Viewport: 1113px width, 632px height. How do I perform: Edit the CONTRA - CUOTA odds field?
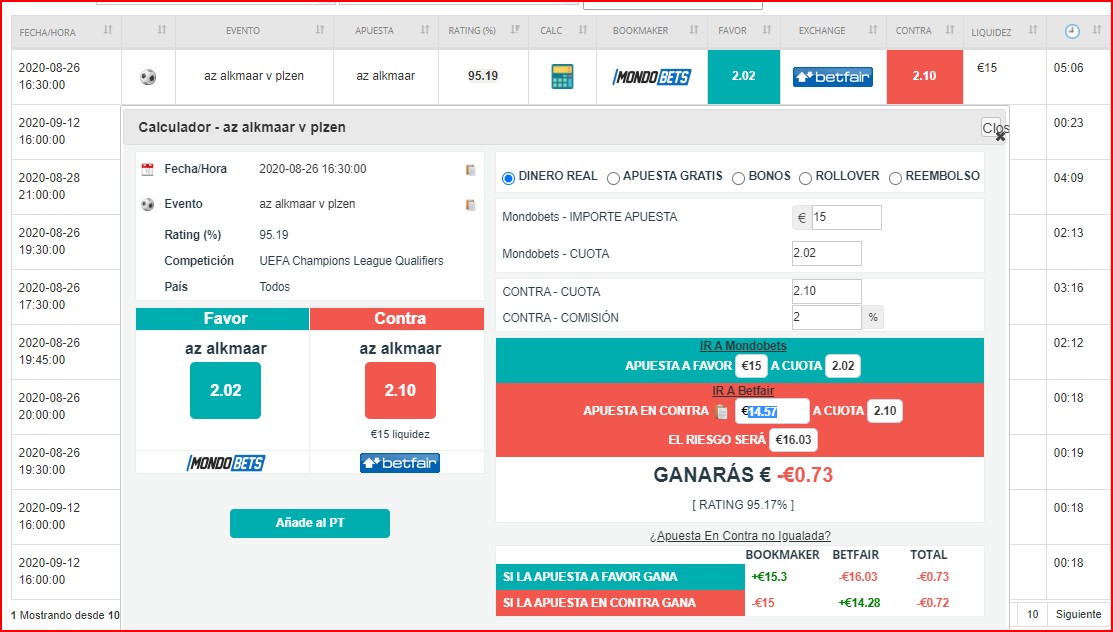click(826, 291)
